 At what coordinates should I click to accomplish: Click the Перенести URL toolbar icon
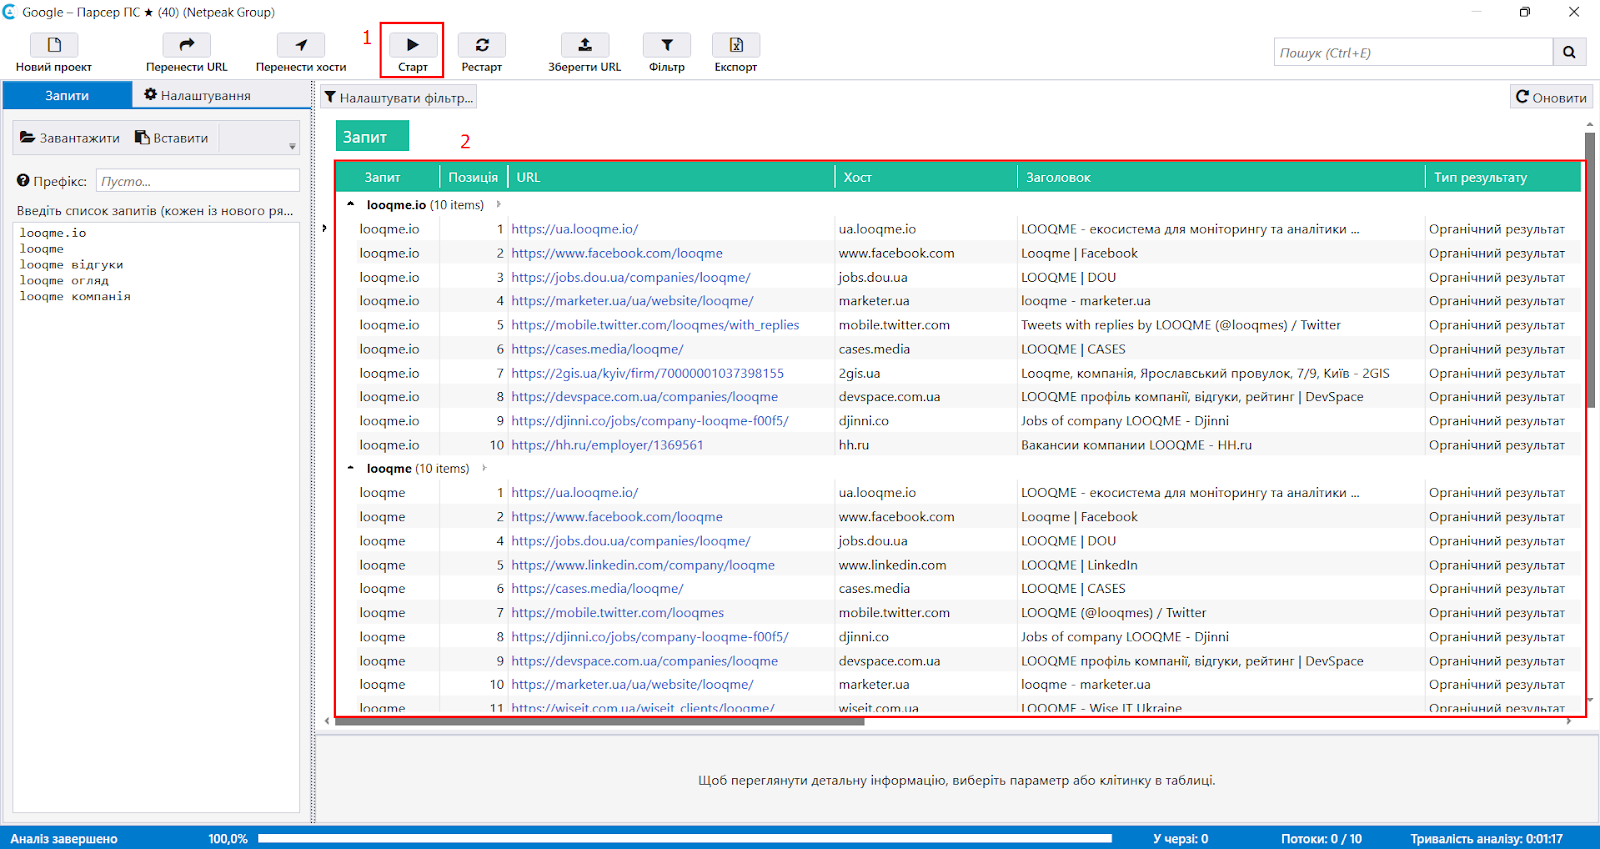186,45
